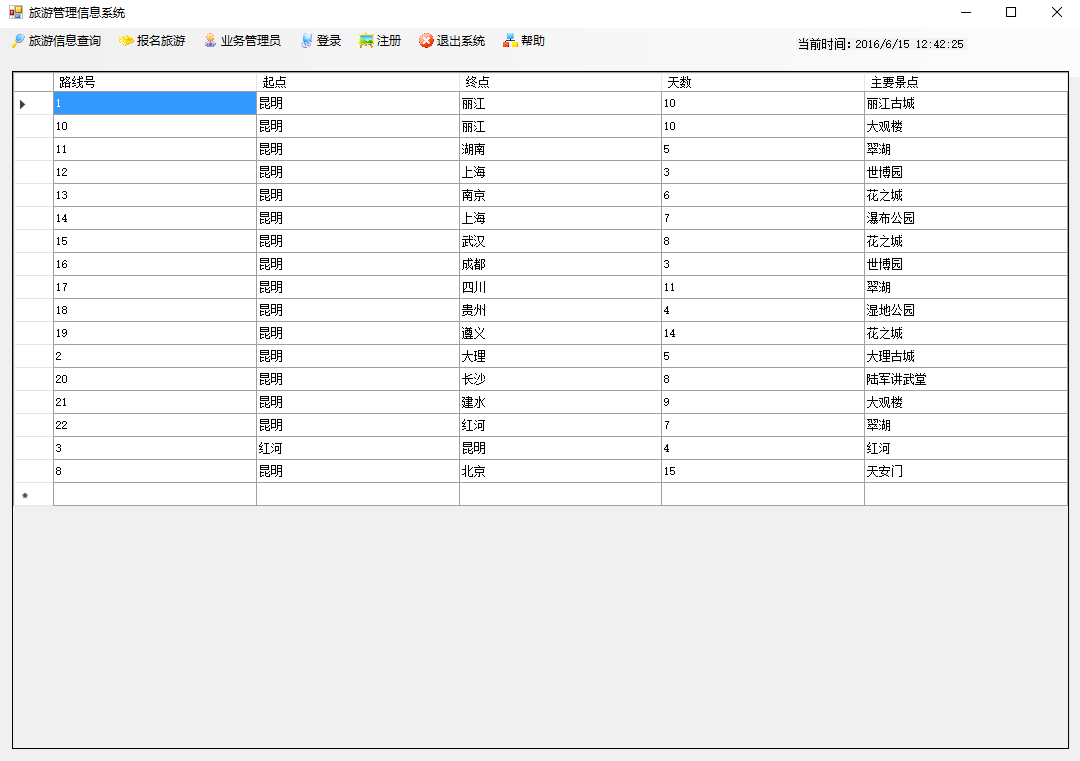Maximize the 旅游管理信息系统 window
The height and width of the screenshot is (761, 1080).
click(1011, 13)
